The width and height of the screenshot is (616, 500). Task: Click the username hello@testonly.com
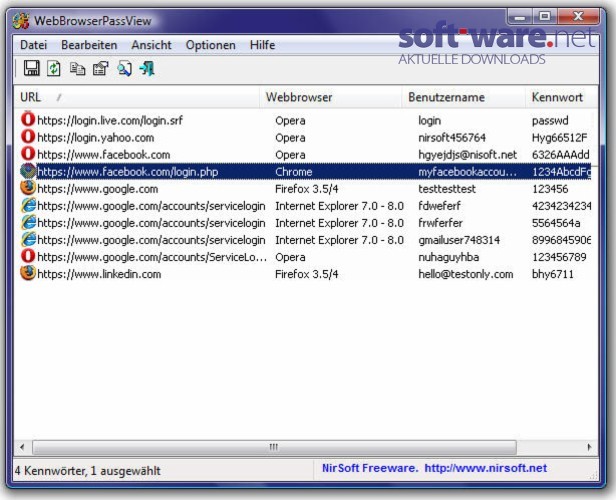[466, 274]
